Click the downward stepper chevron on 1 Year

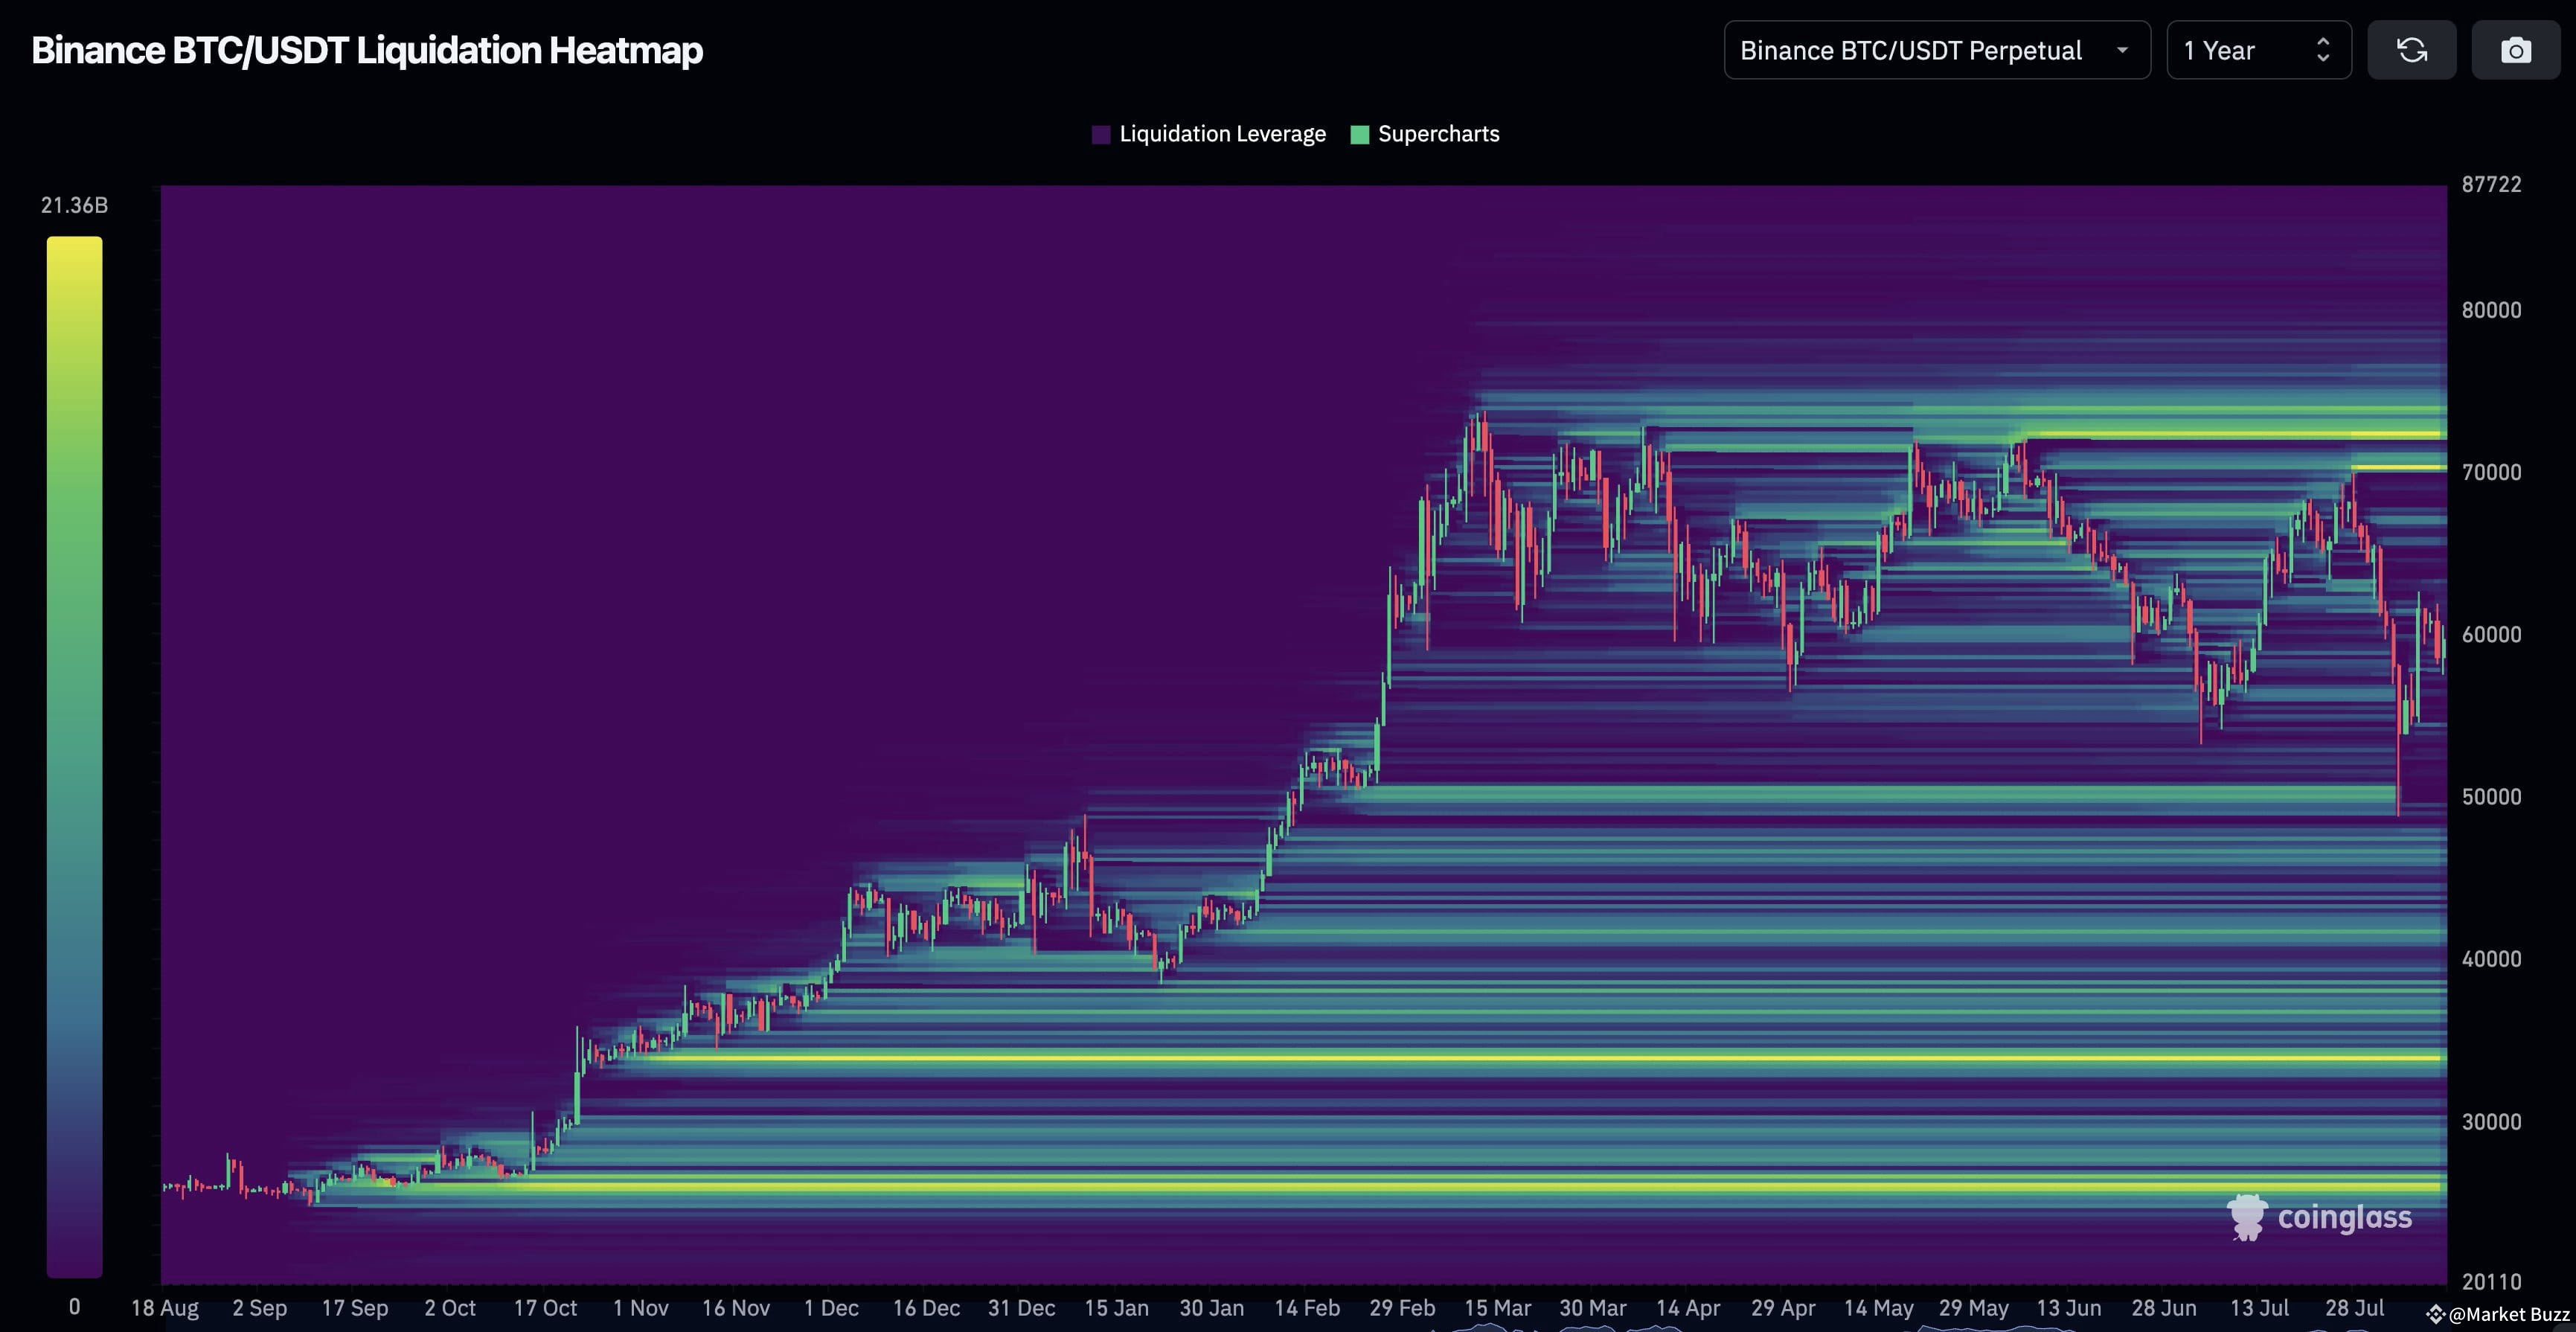point(2324,58)
